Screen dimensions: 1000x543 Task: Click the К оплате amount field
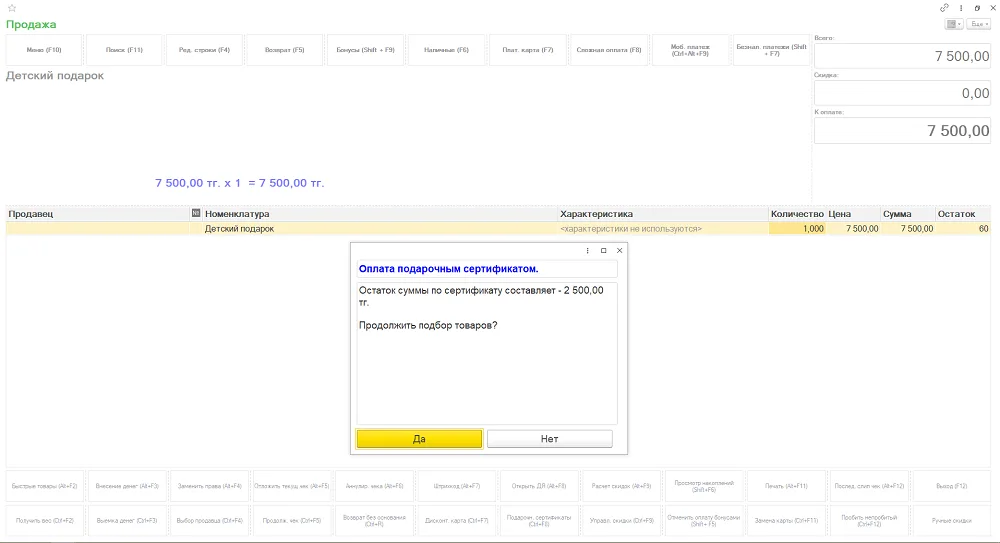[902, 131]
